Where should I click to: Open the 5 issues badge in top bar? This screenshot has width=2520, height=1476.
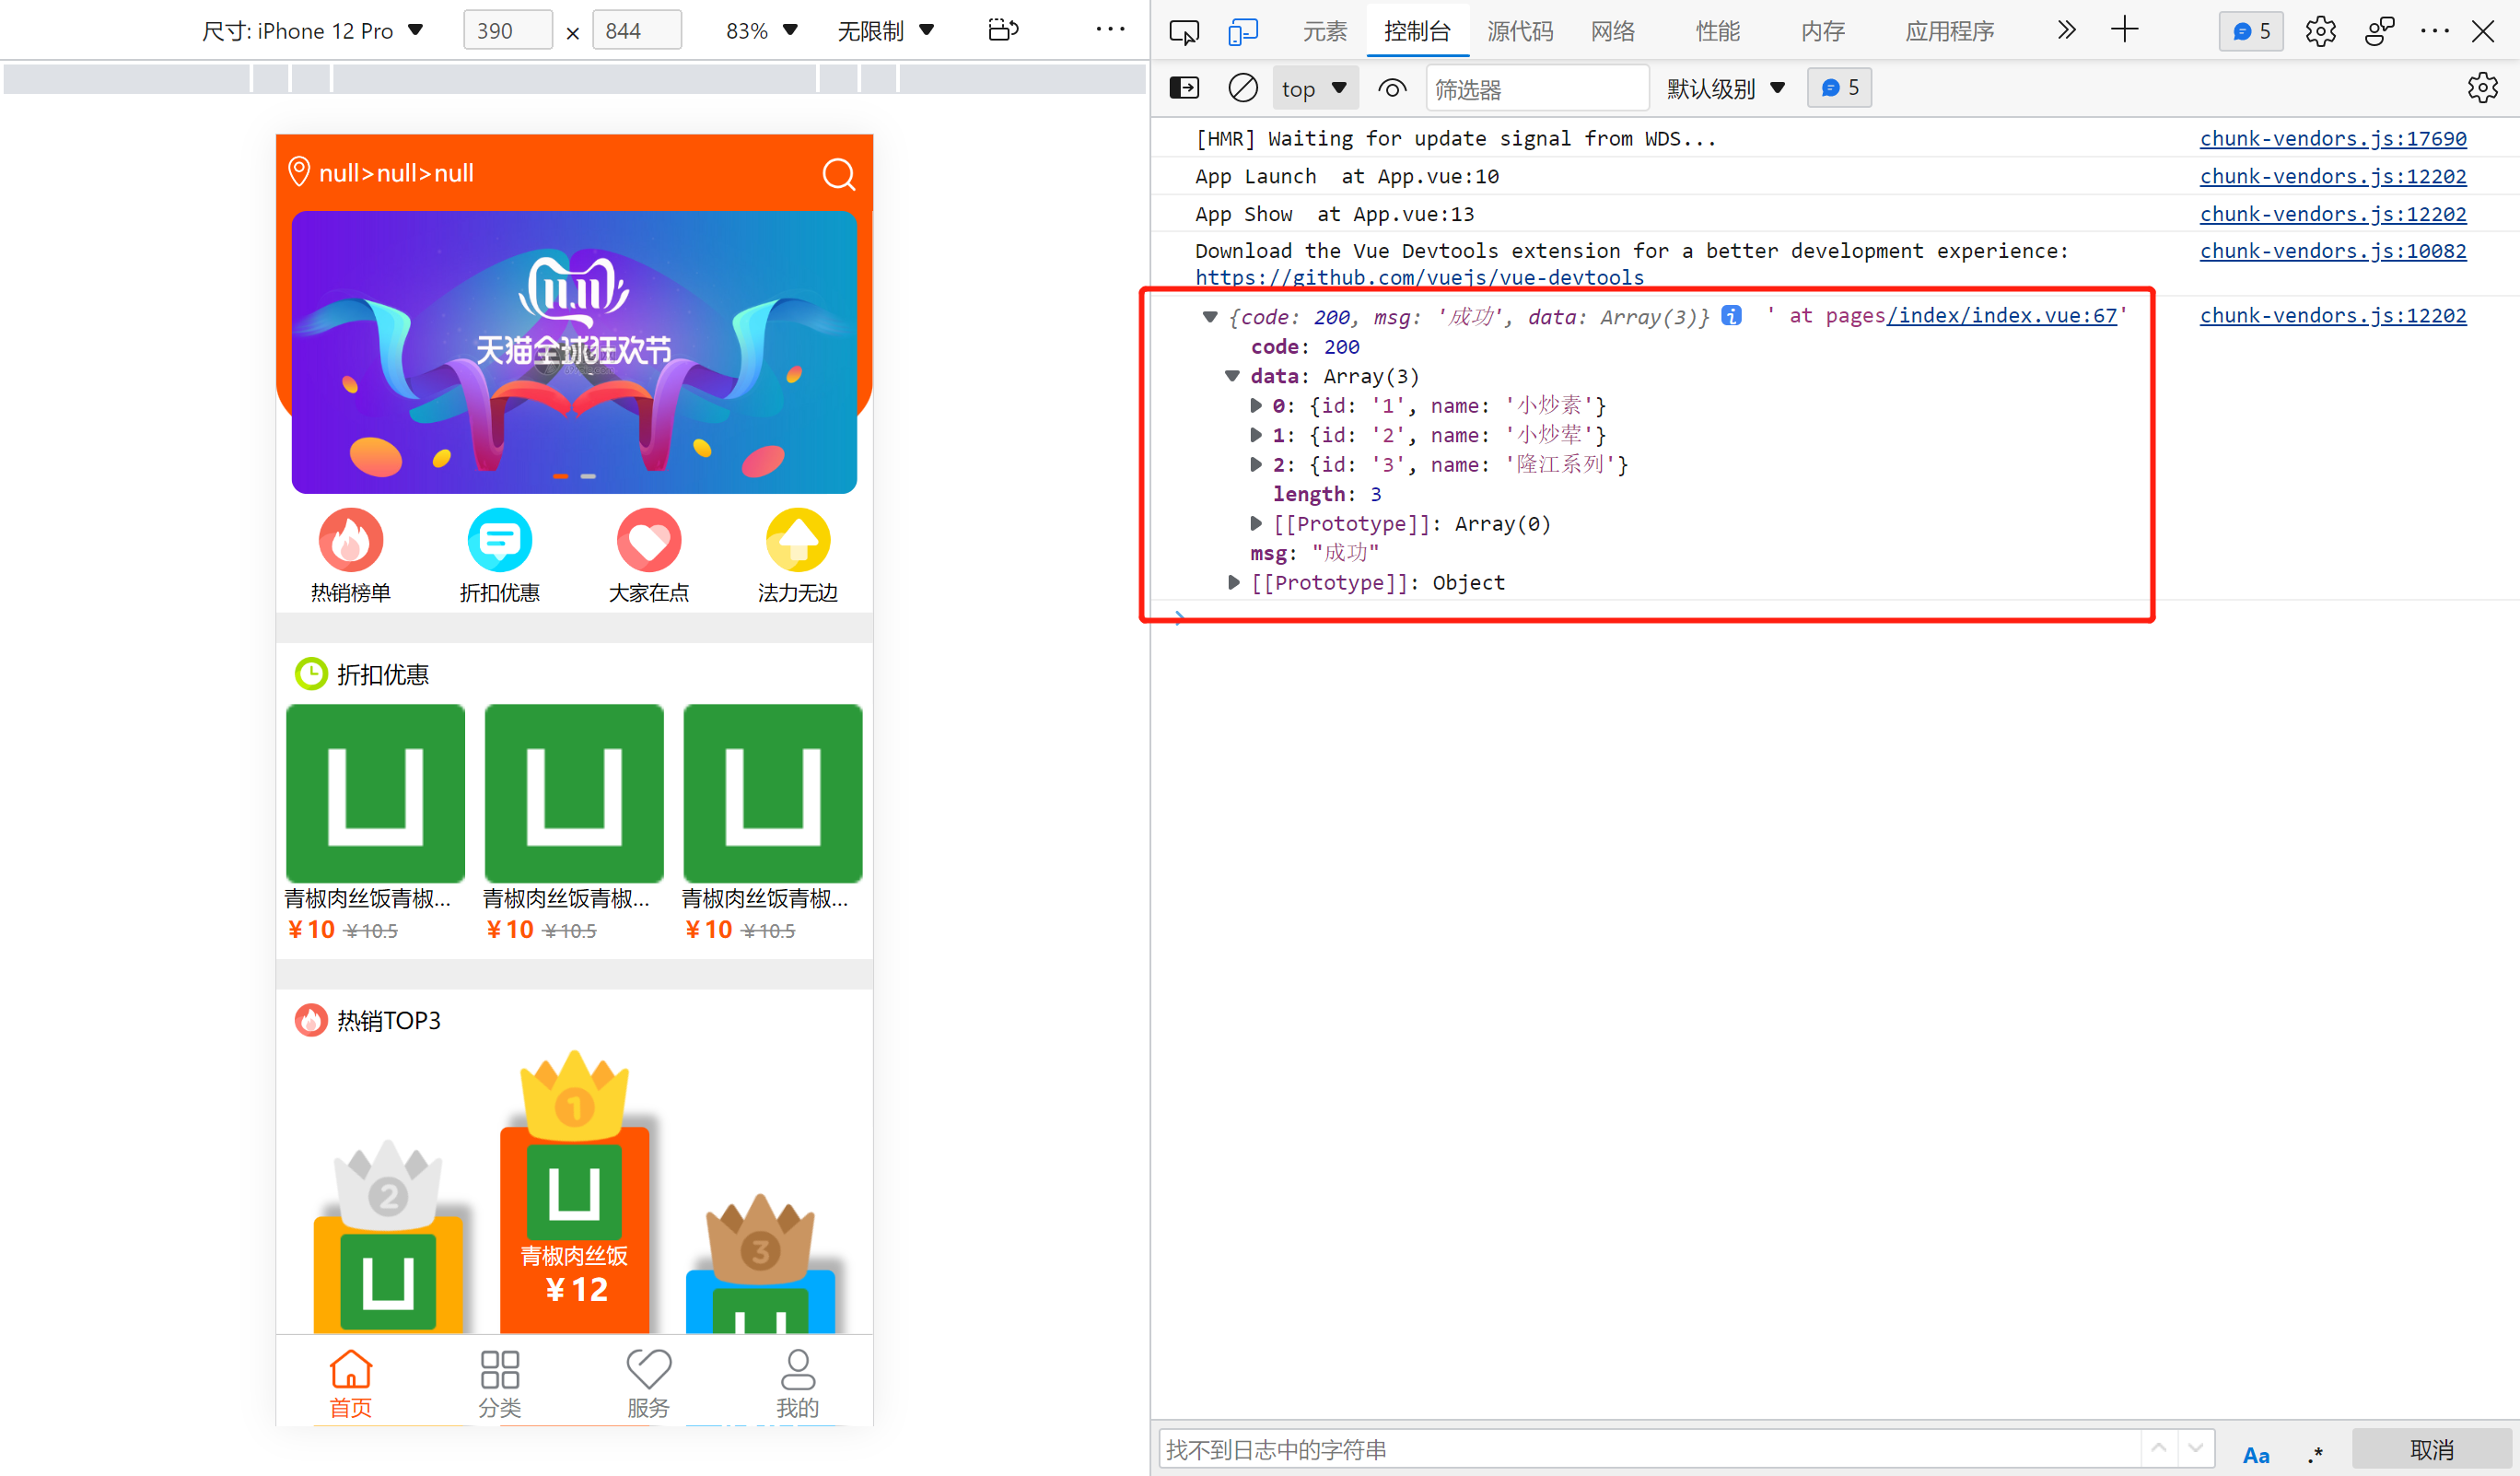[x=2251, y=31]
